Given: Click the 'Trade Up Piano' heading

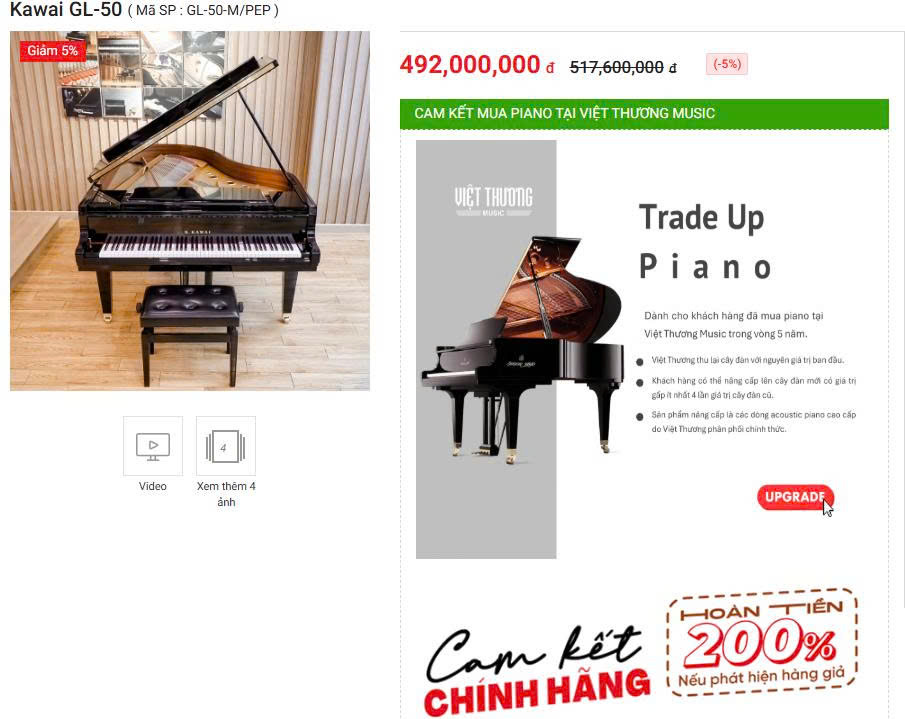Looking at the screenshot, I should tap(705, 241).
